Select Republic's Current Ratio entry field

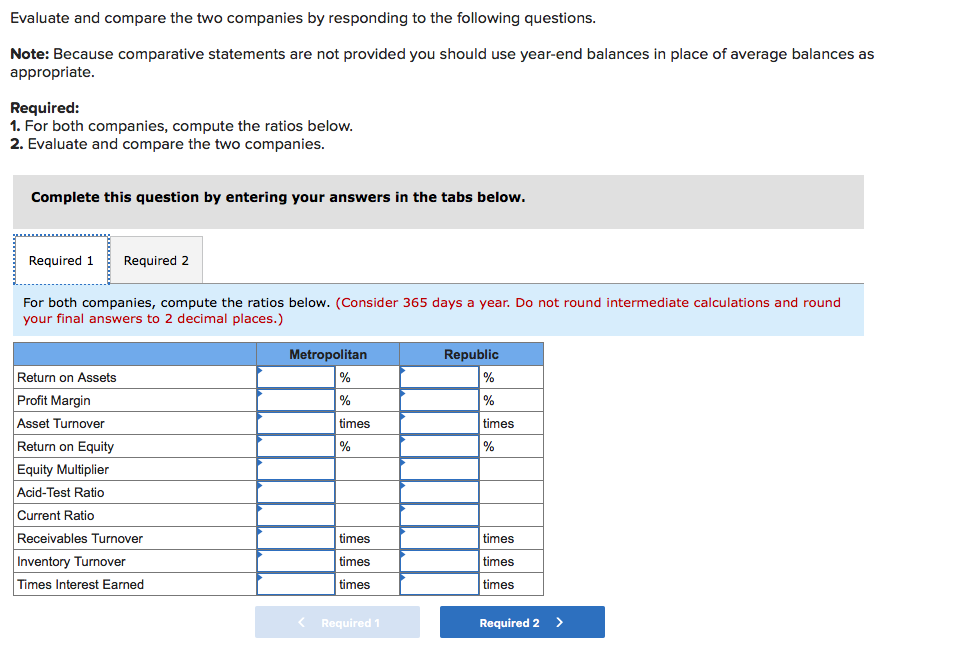pyautogui.click(x=439, y=515)
